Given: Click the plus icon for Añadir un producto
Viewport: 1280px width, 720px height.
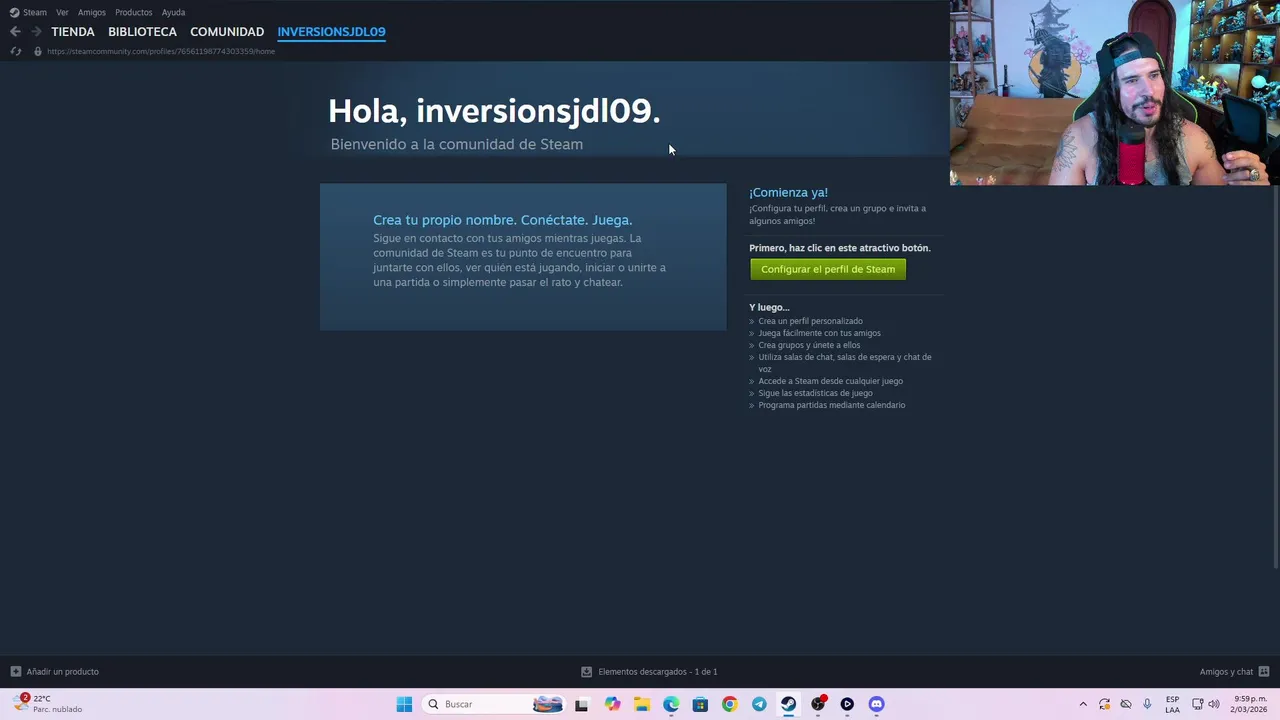Looking at the screenshot, I should [x=15, y=672].
